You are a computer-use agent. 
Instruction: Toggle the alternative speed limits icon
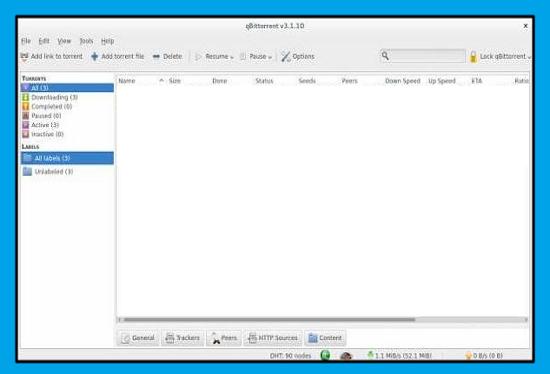pyautogui.click(x=346, y=356)
